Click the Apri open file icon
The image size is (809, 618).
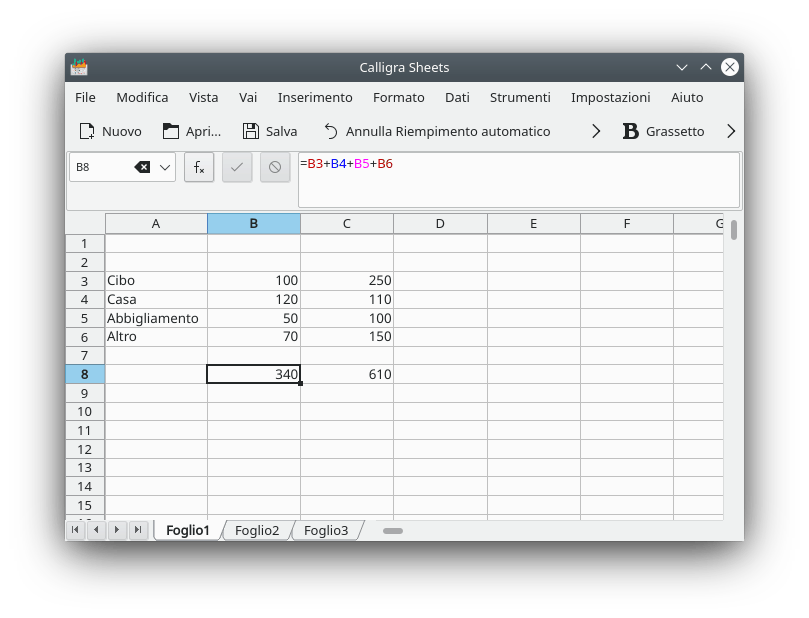(171, 131)
